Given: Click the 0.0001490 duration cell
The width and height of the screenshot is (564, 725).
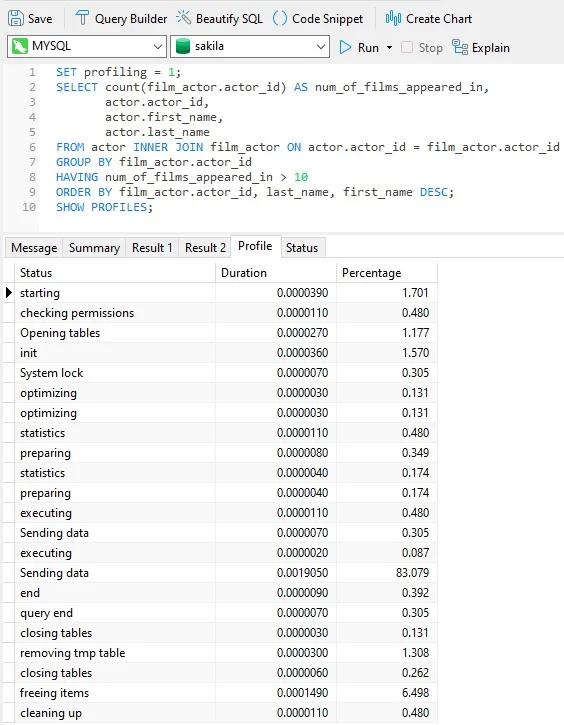Looking at the screenshot, I should pos(276,693).
